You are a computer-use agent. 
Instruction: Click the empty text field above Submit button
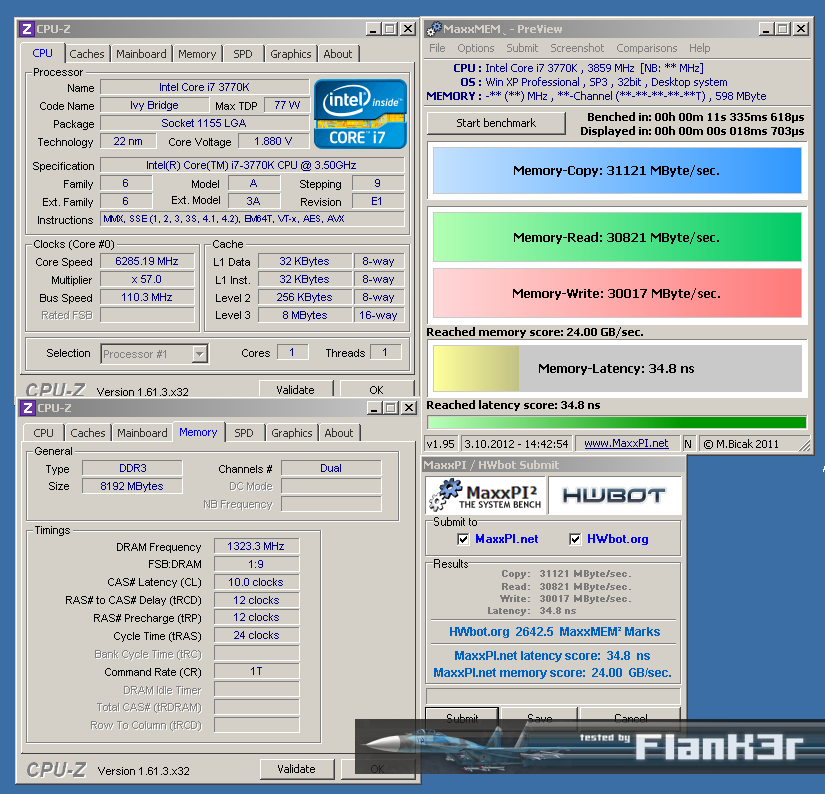pyautogui.click(x=553, y=696)
